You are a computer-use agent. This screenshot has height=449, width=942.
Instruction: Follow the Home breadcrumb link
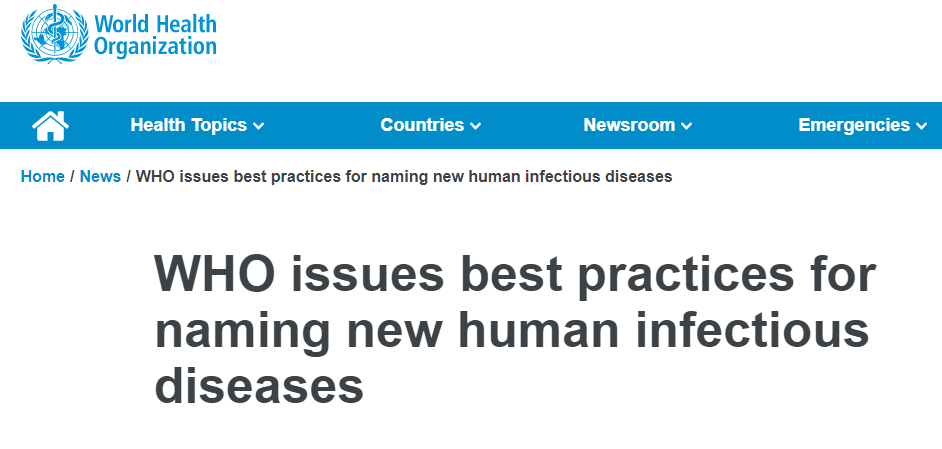tap(43, 176)
